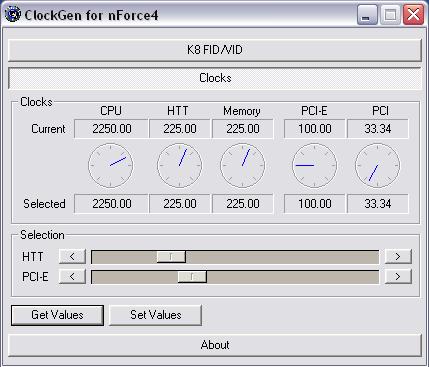Click the CPU clock dial gauge
This screenshot has height=367, width=429.
111,165
